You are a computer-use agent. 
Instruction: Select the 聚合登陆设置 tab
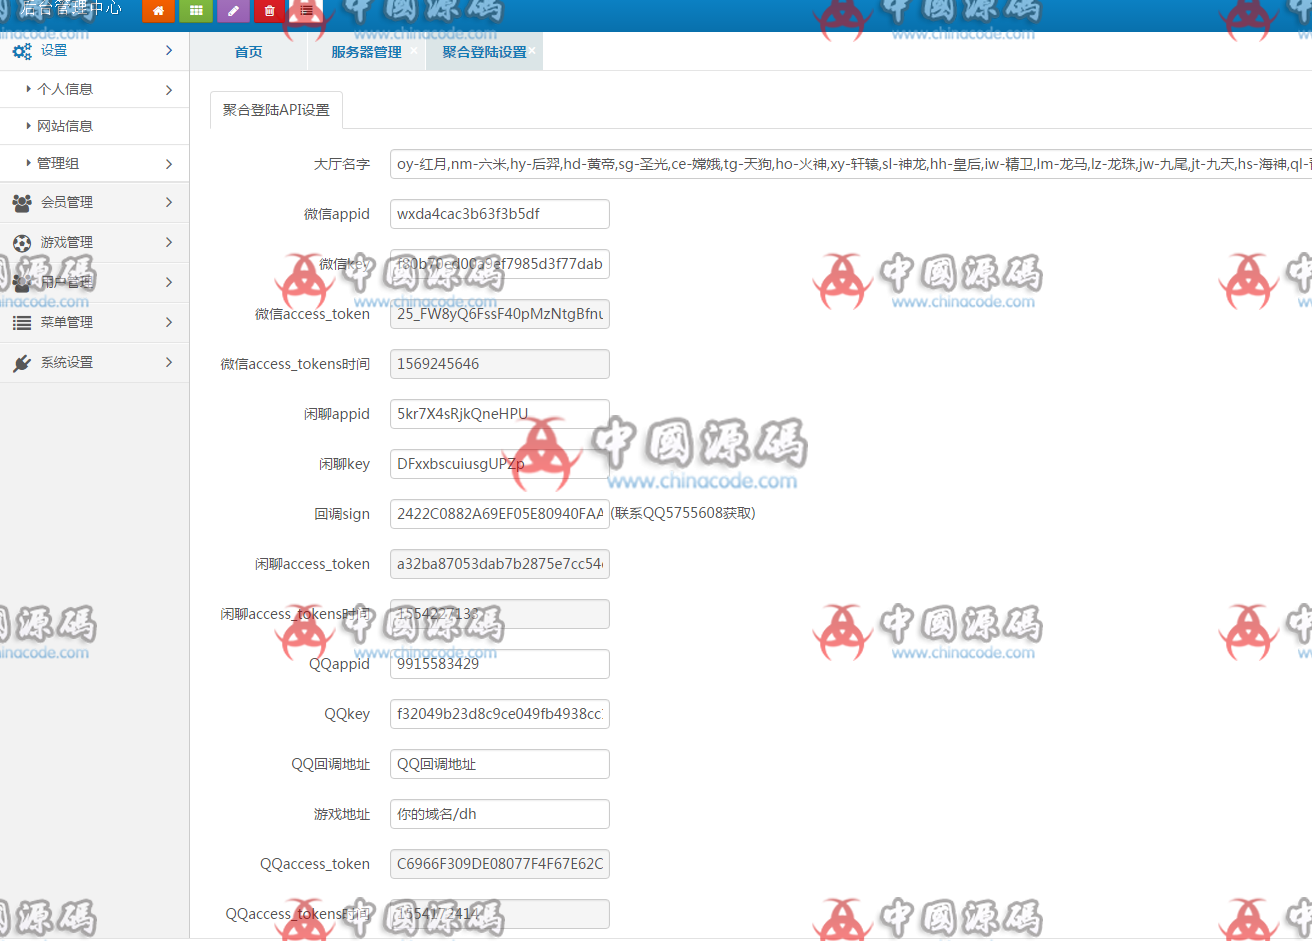(484, 52)
